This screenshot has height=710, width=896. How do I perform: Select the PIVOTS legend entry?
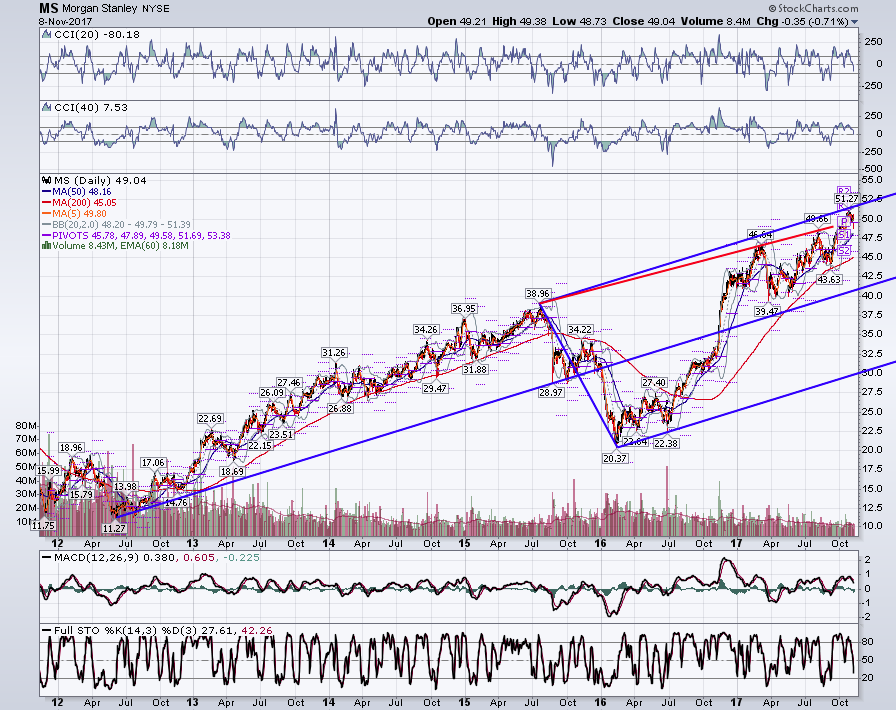coord(137,236)
